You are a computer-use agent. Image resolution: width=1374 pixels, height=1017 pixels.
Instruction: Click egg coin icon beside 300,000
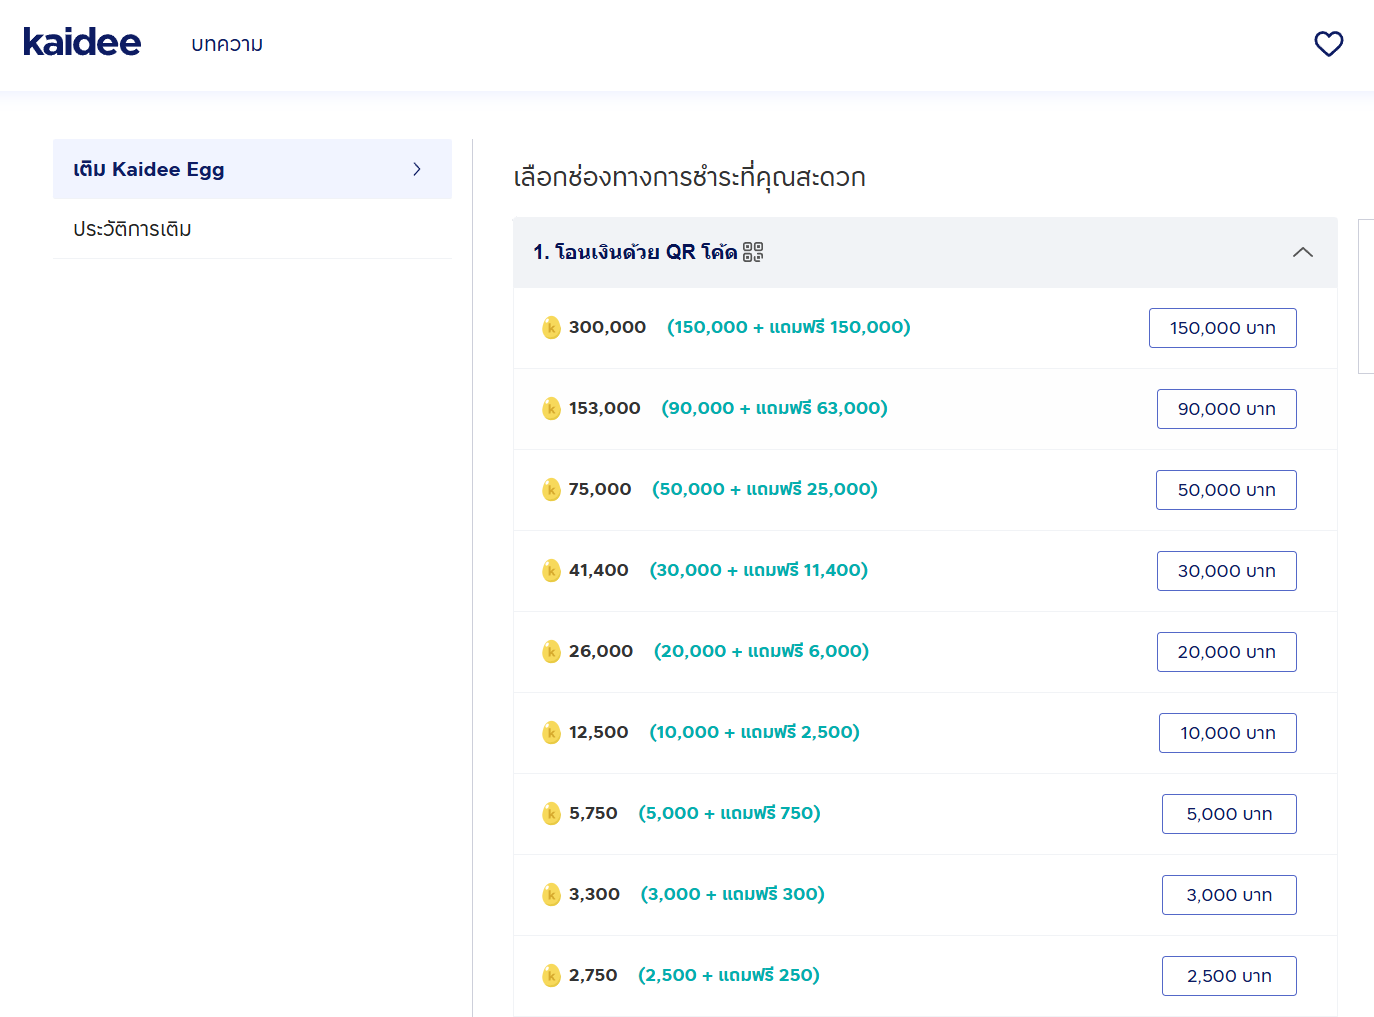(x=551, y=328)
